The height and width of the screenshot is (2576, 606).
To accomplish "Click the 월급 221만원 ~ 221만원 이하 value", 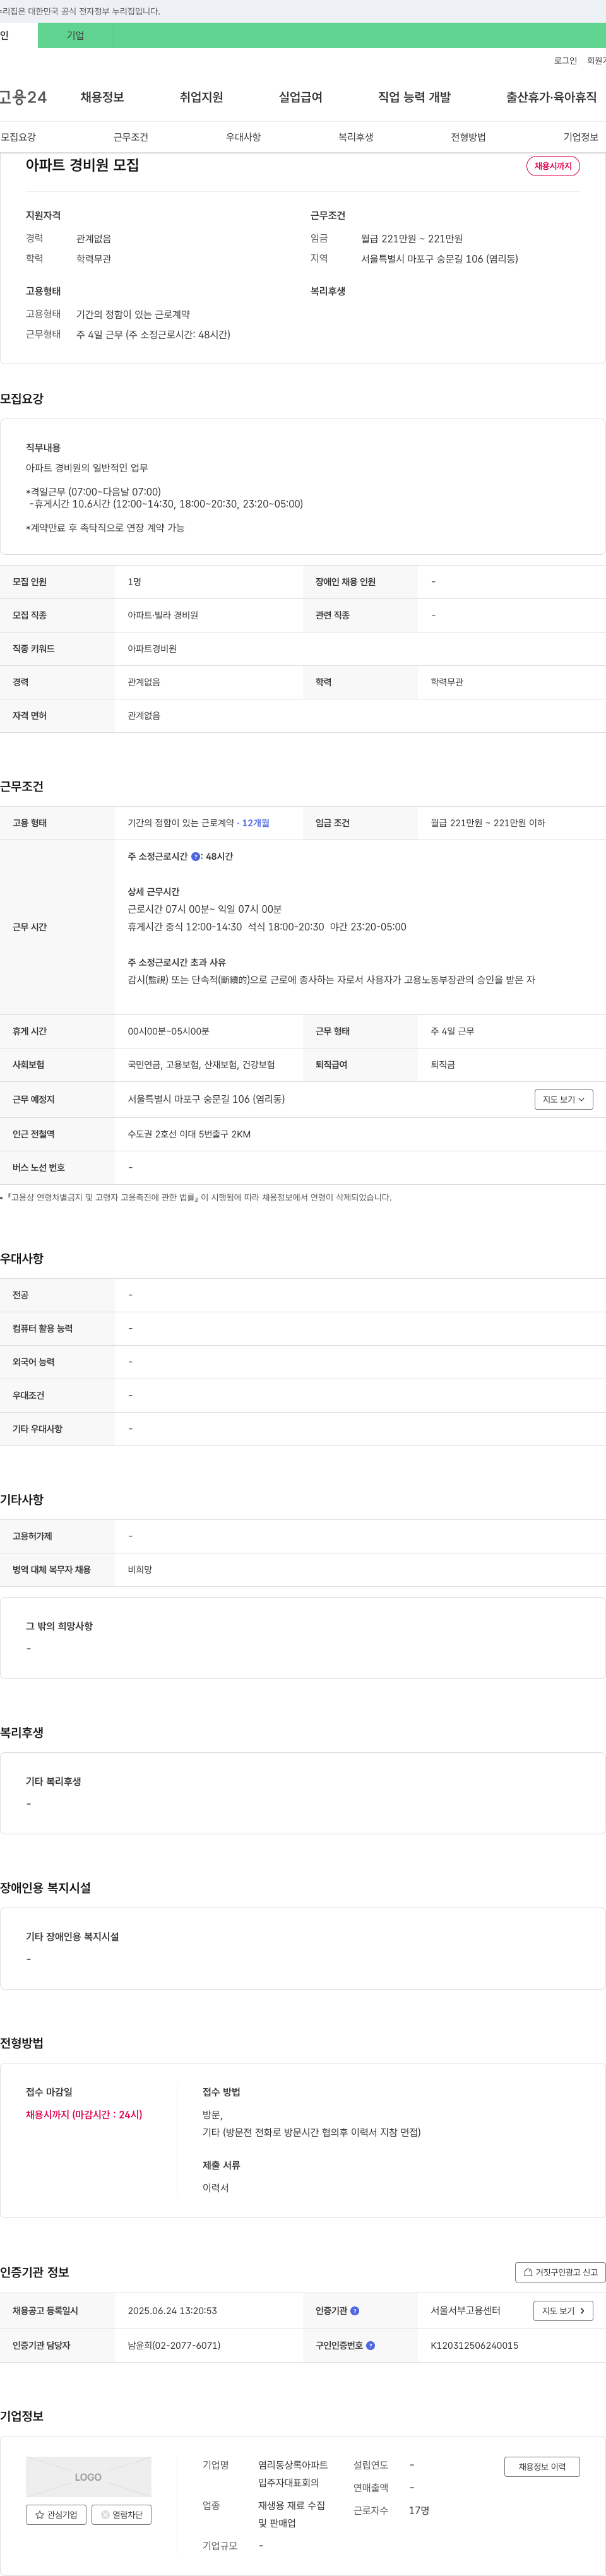I will pyautogui.click(x=488, y=823).
